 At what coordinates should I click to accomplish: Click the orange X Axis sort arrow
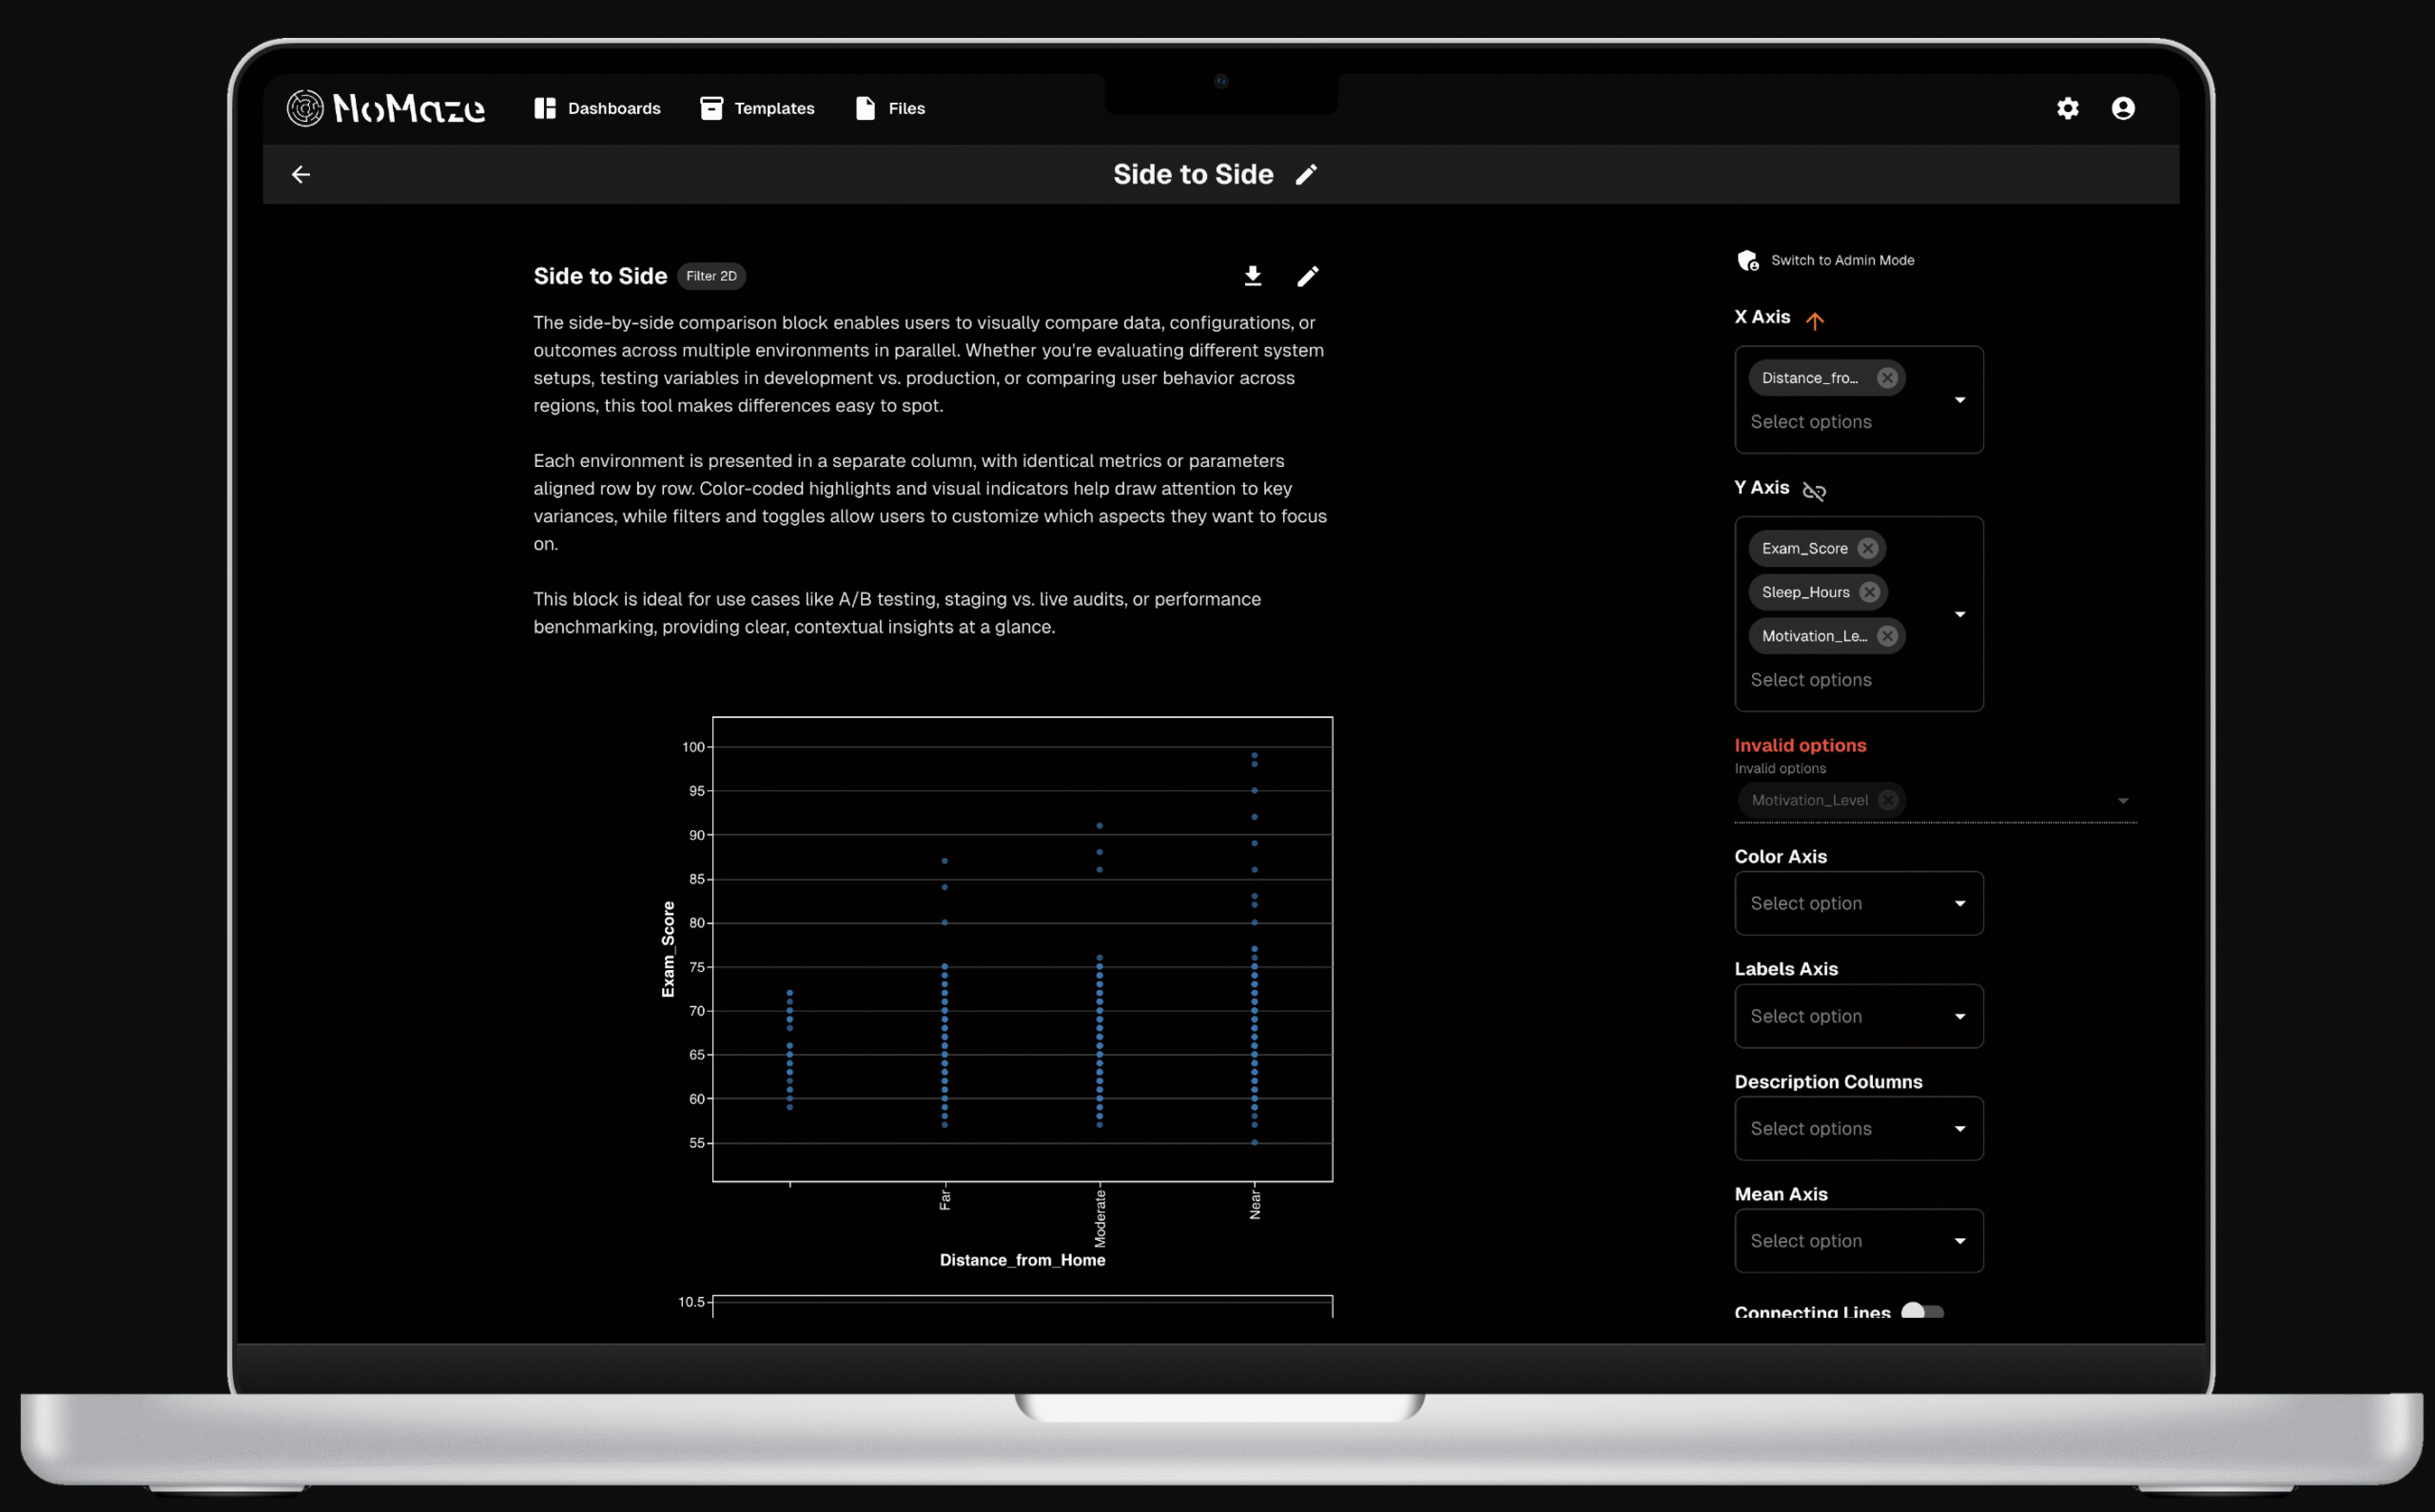pos(1814,320)
